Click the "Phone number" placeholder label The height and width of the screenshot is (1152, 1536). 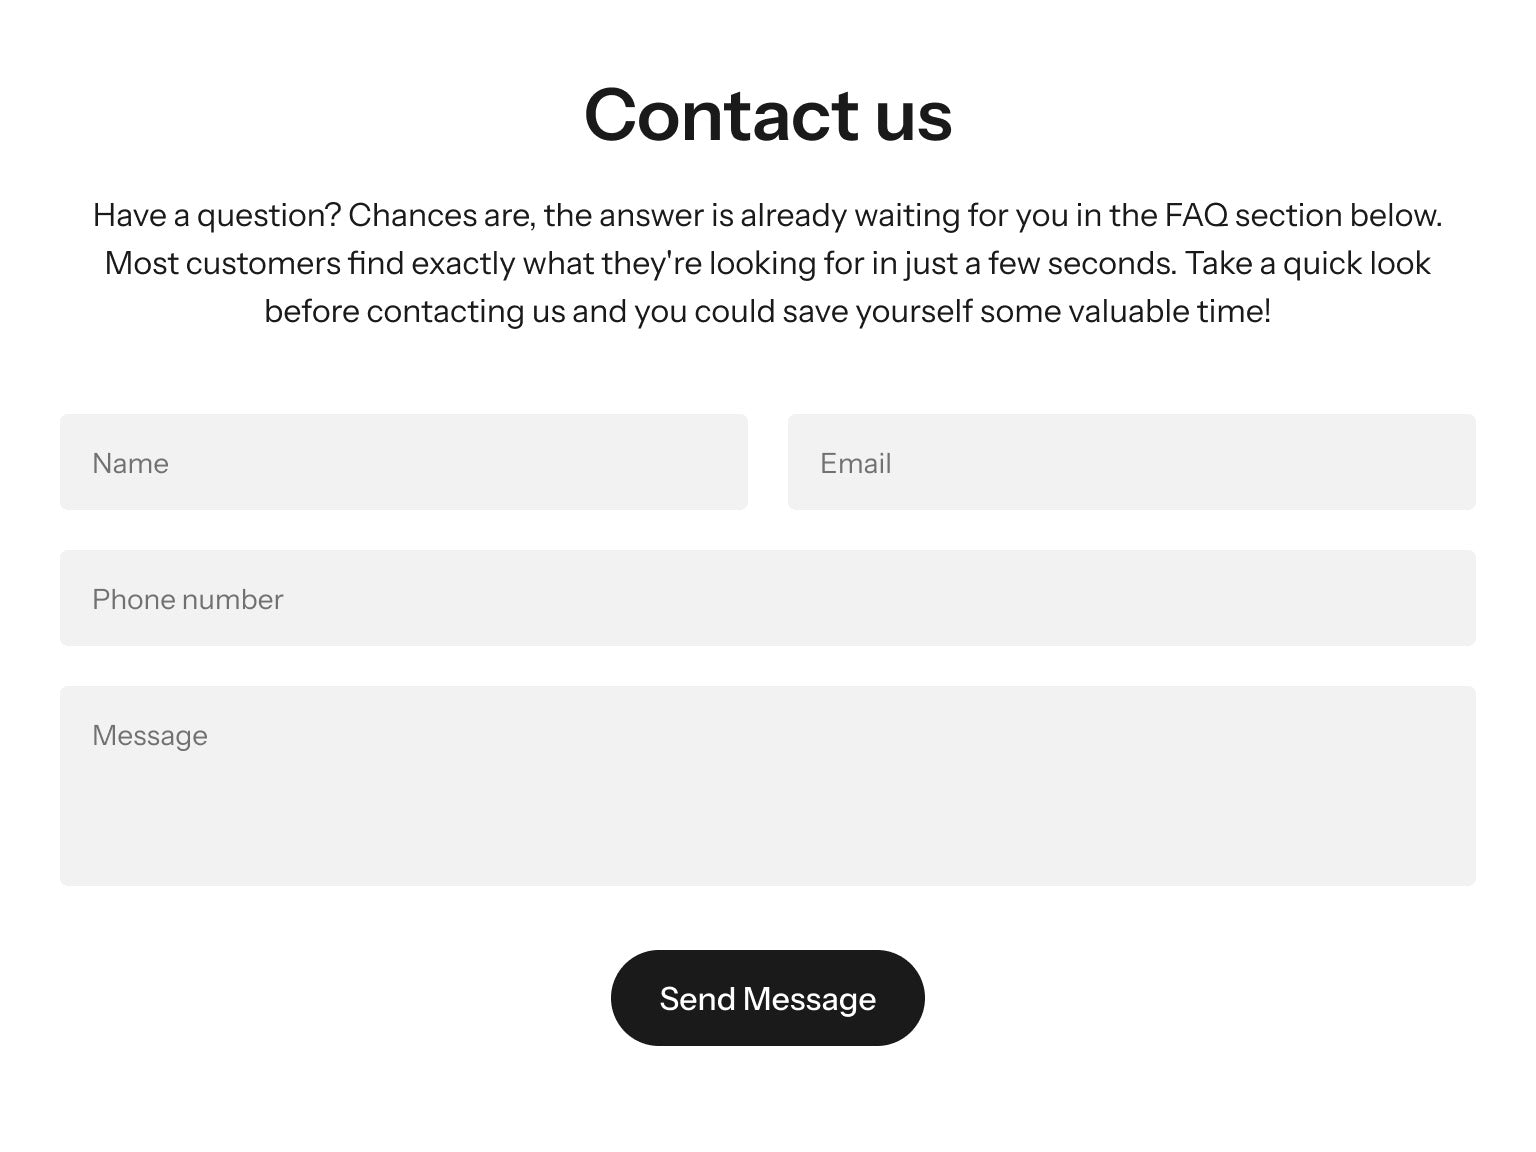(188, 599)
